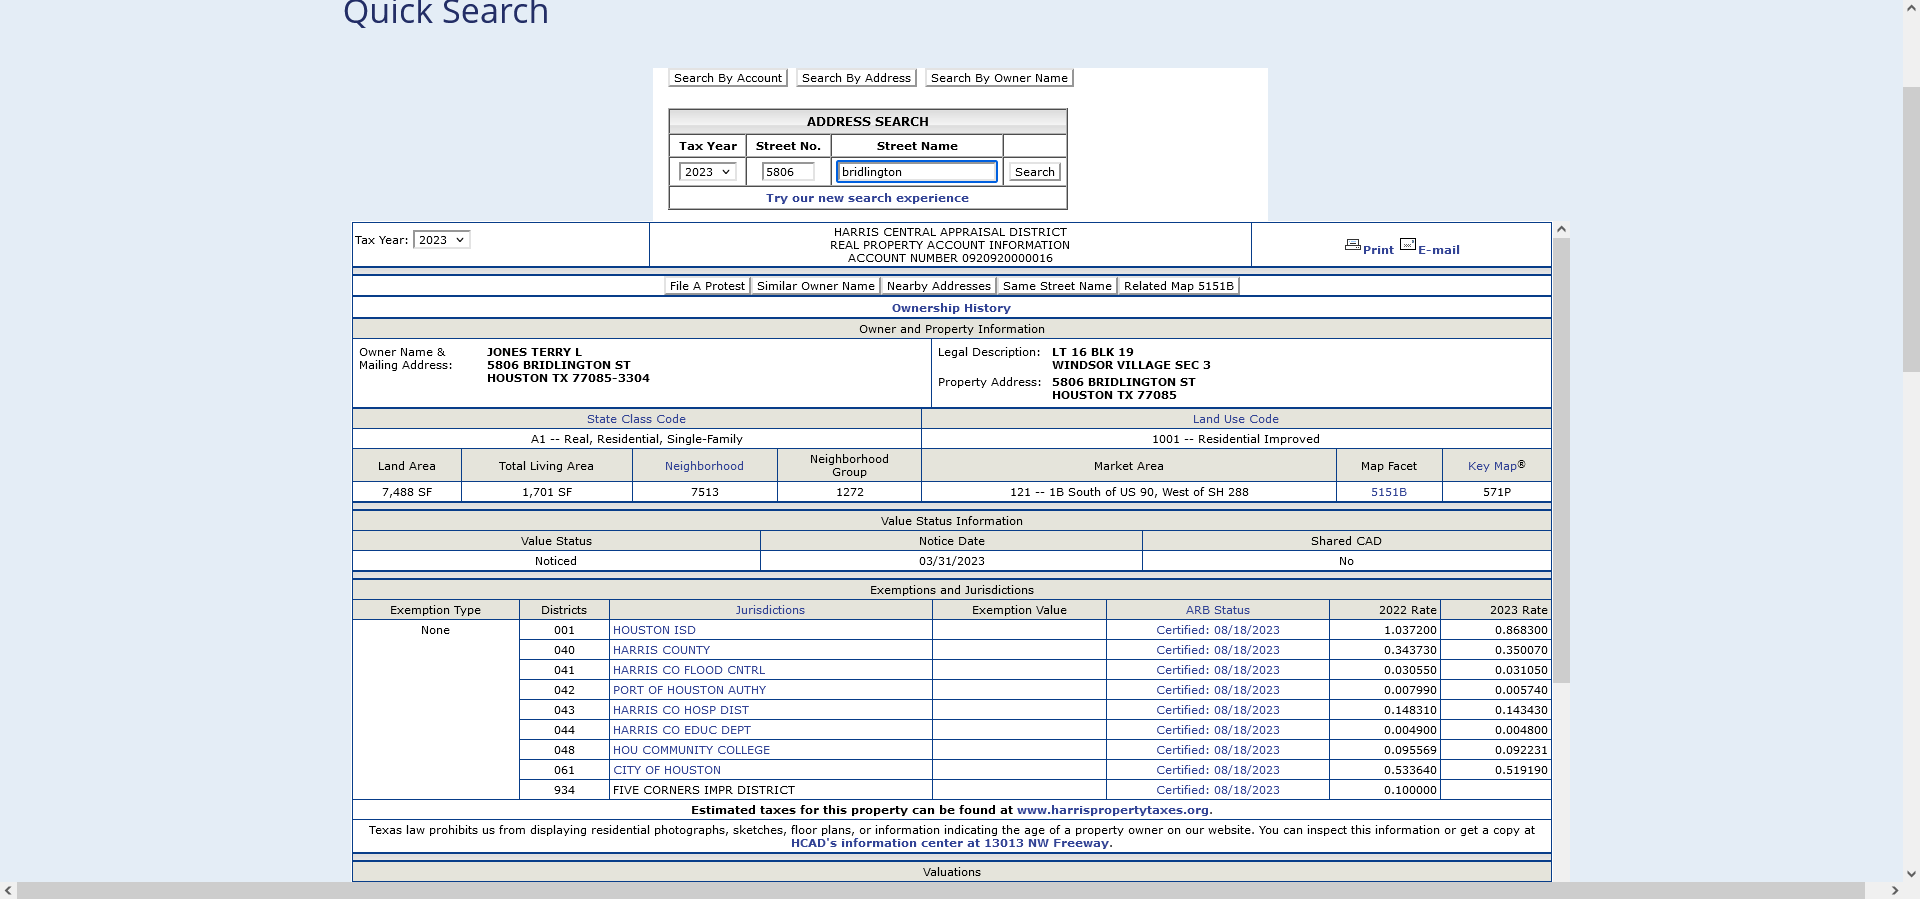
Task: Click the Nearby Addresses button
Action: pos(939,286)
